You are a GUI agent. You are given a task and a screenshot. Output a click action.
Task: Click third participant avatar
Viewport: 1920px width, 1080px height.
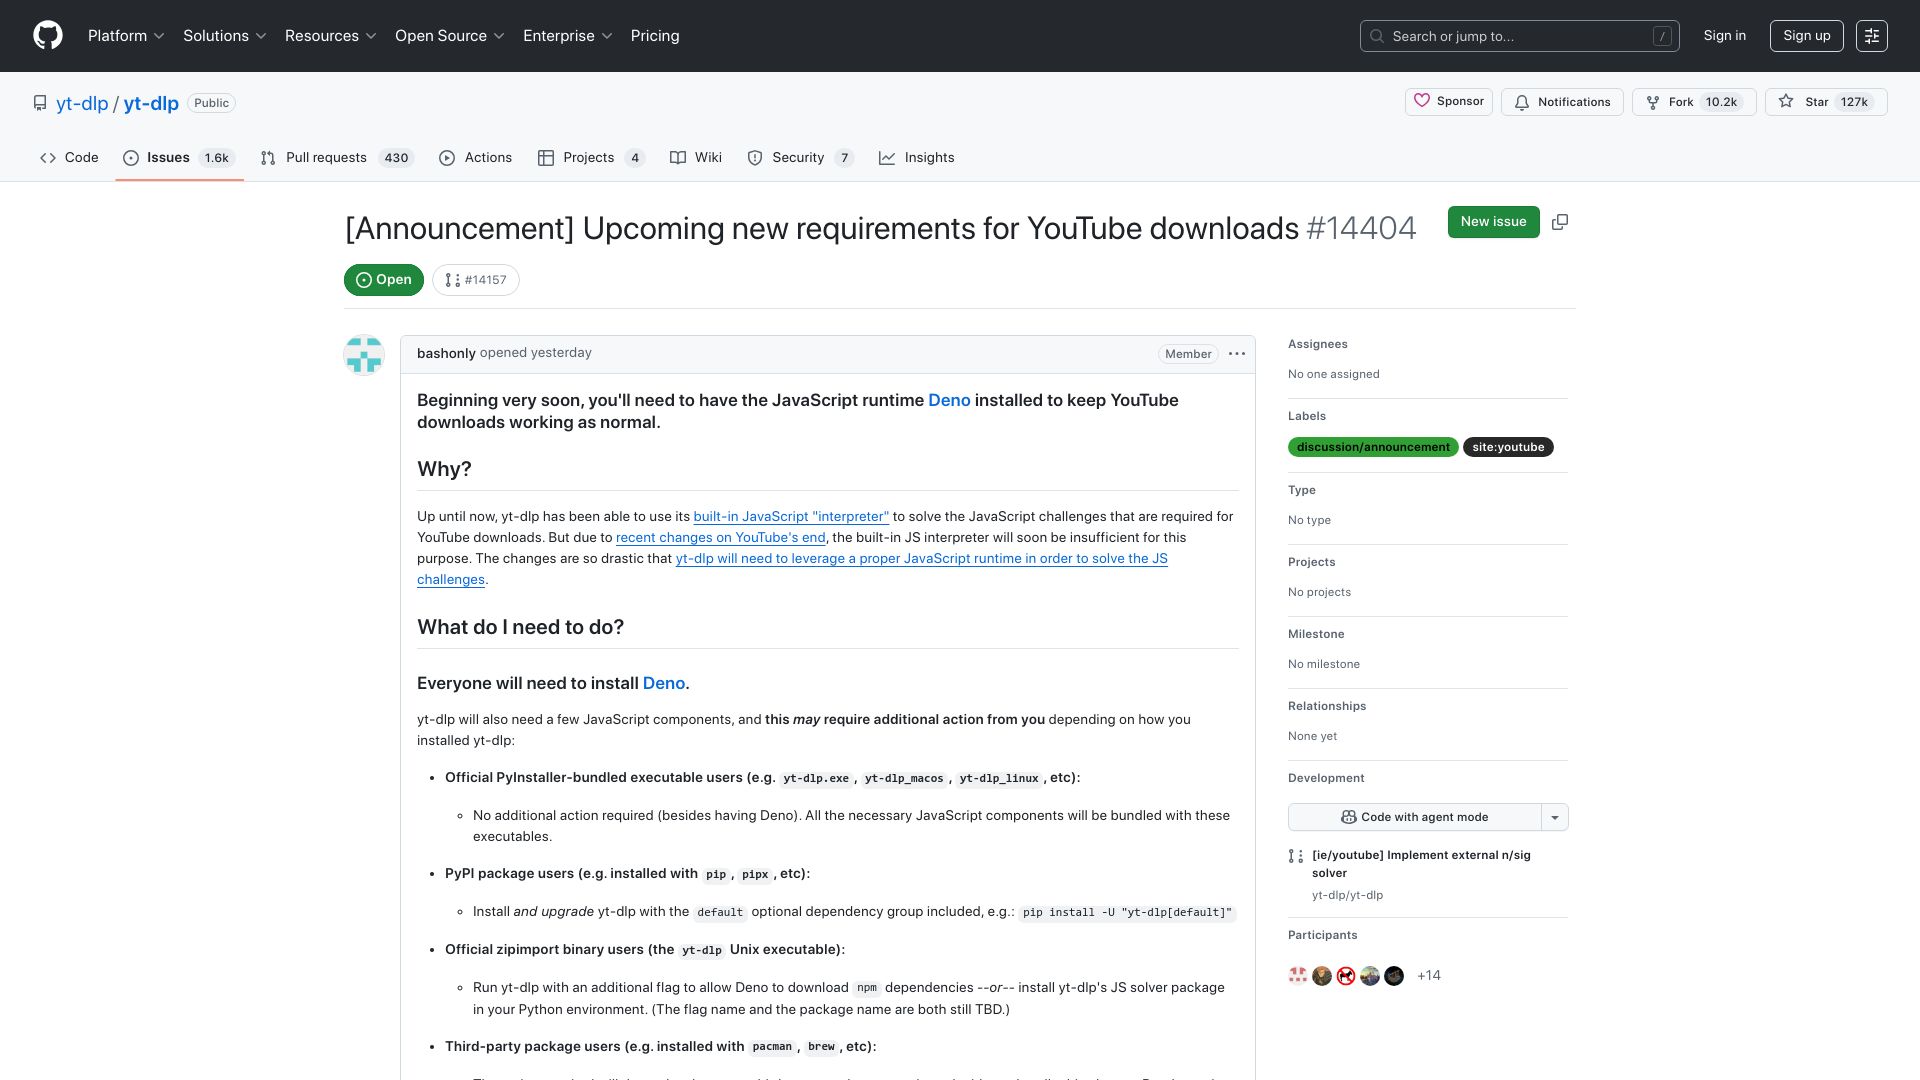click(1346, 976)
